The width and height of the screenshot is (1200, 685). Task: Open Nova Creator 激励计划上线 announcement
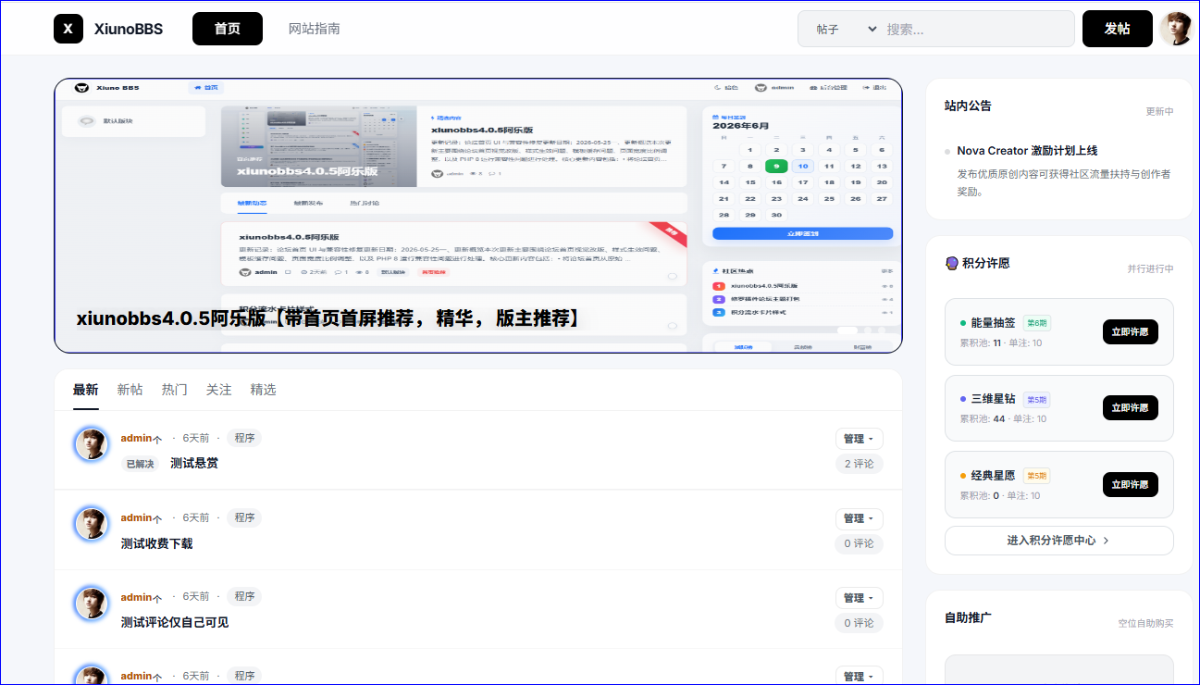(1027, 151)
